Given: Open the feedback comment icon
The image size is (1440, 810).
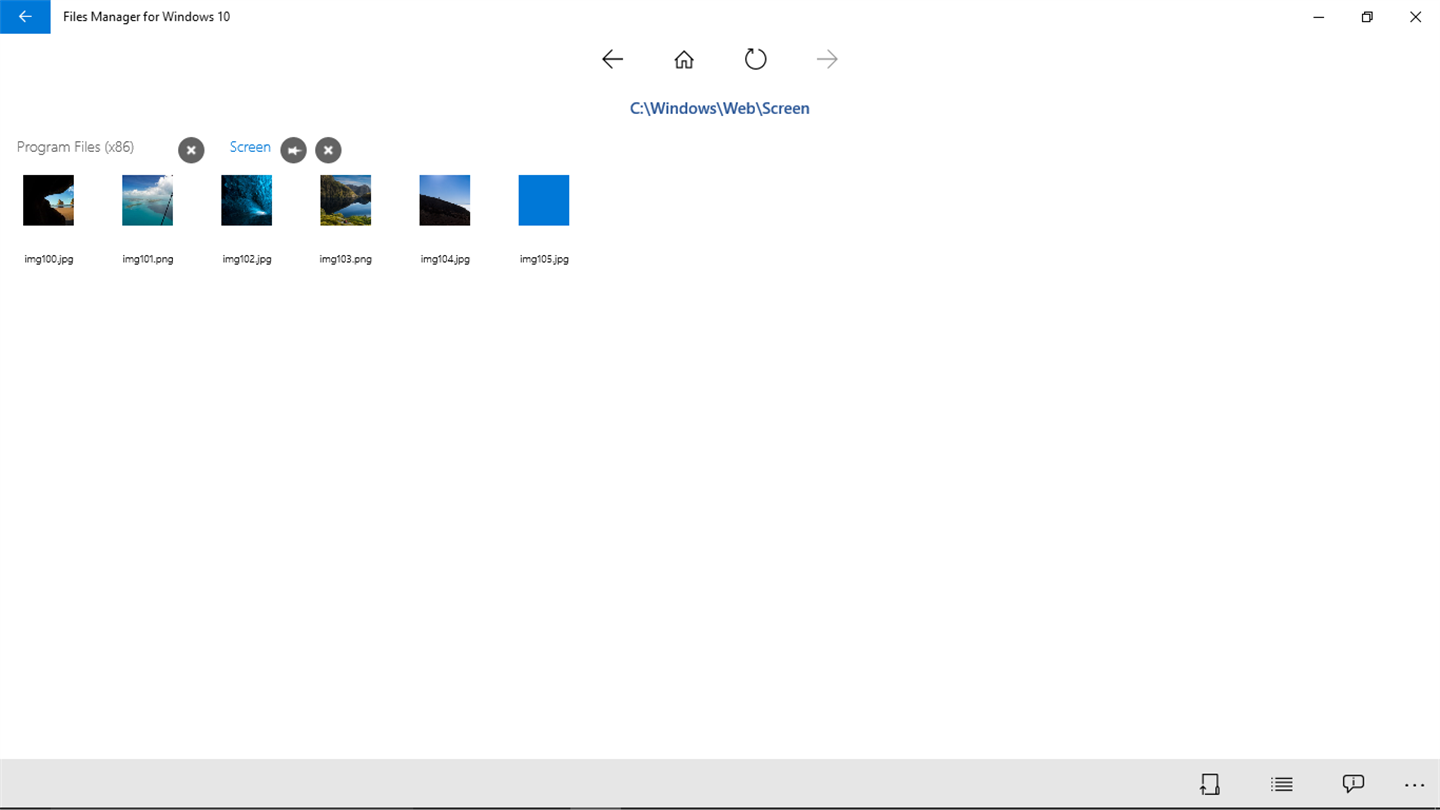Looking at the screenshot, I should 1353,784.
